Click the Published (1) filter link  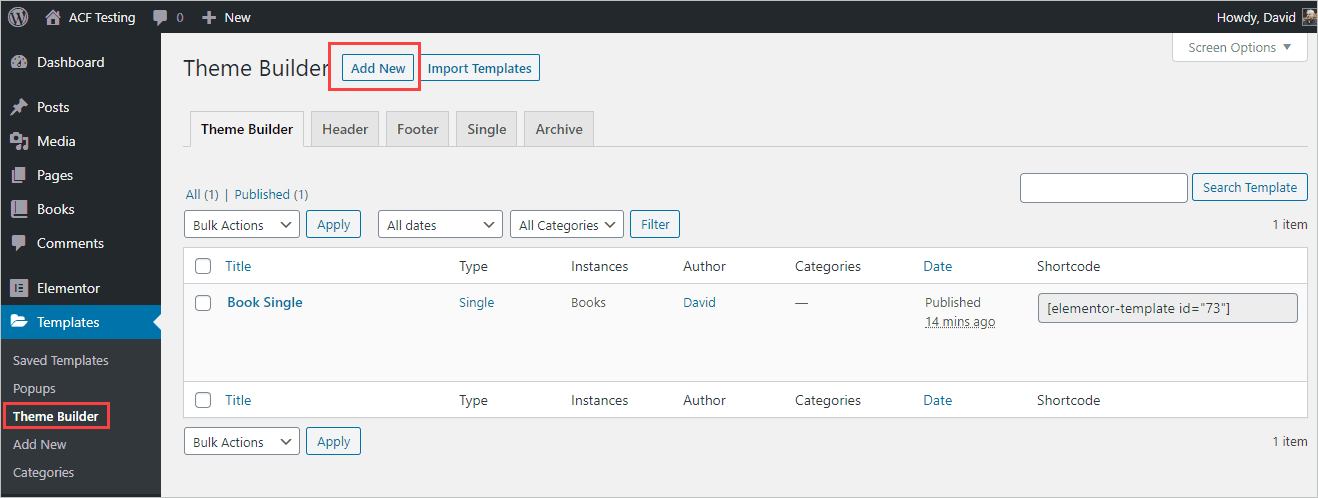click(x=271, y=194)
